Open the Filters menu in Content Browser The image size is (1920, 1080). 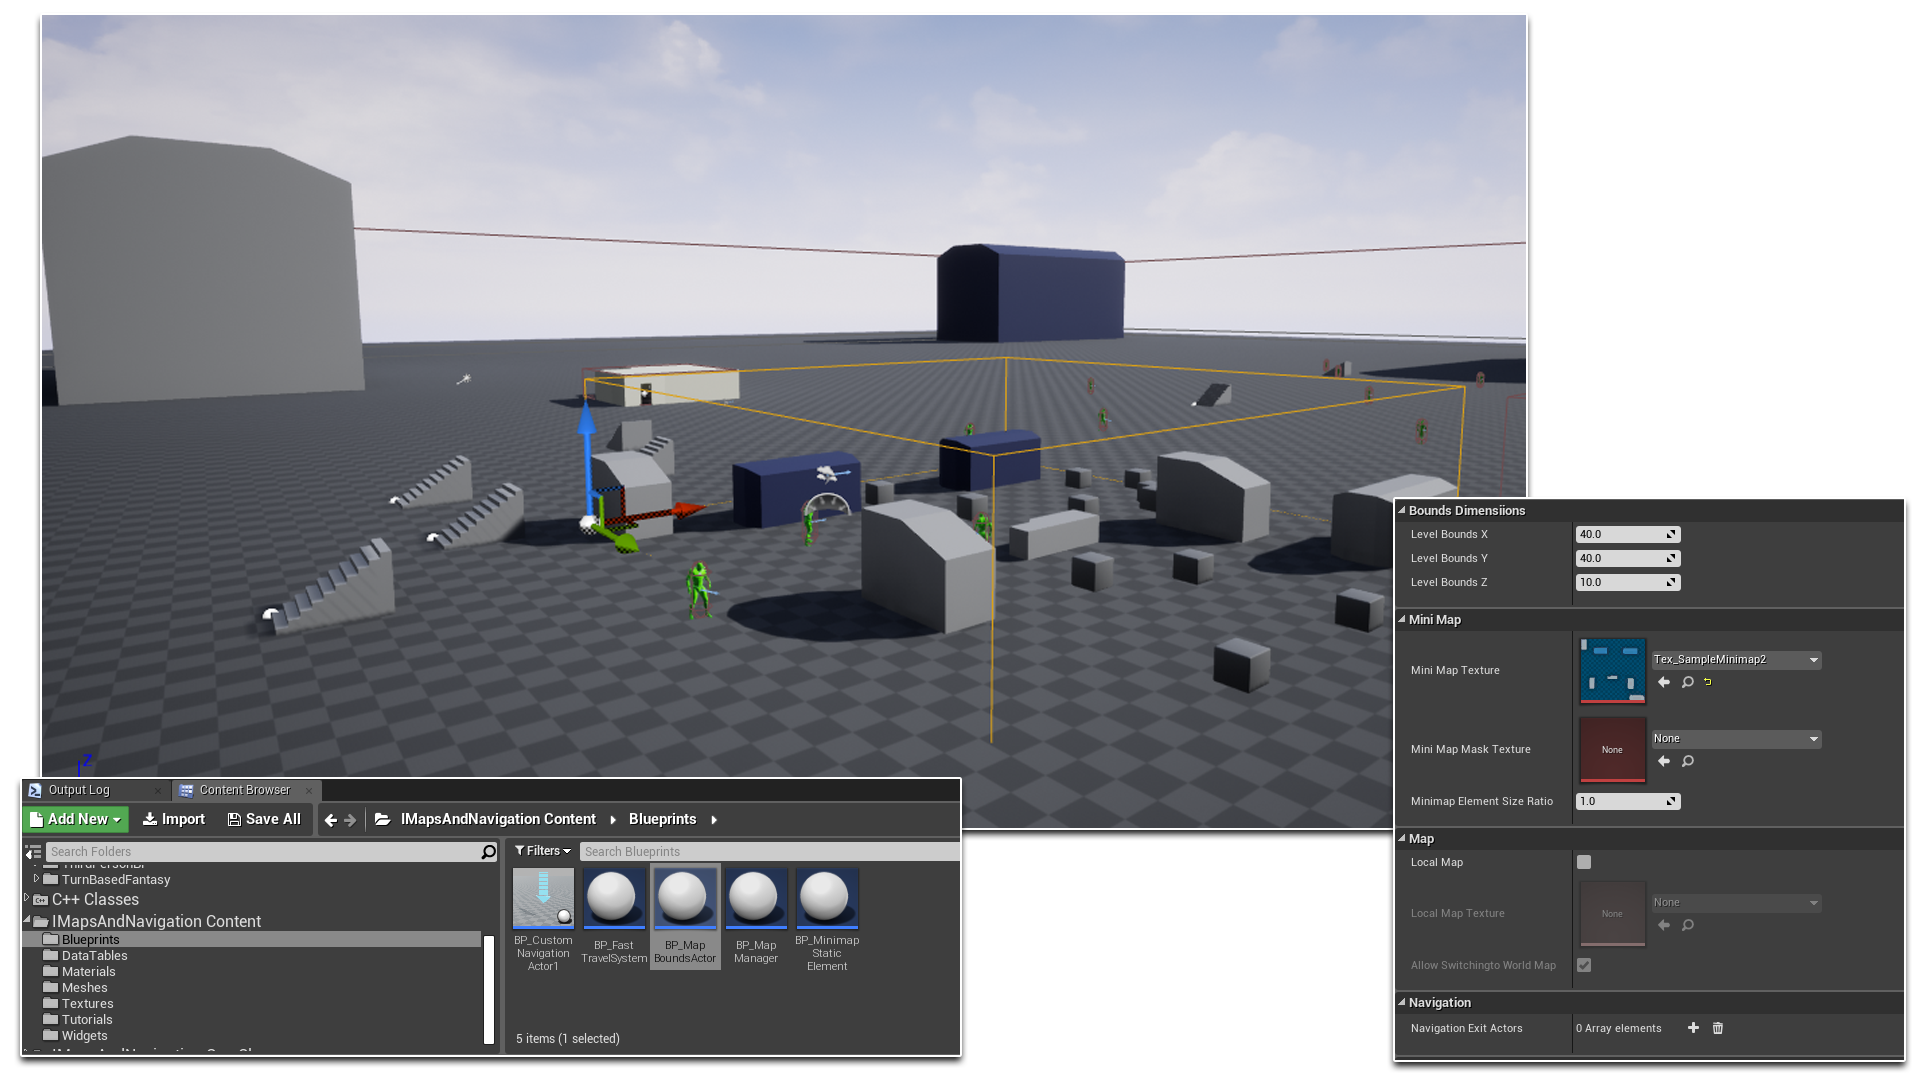542,851
